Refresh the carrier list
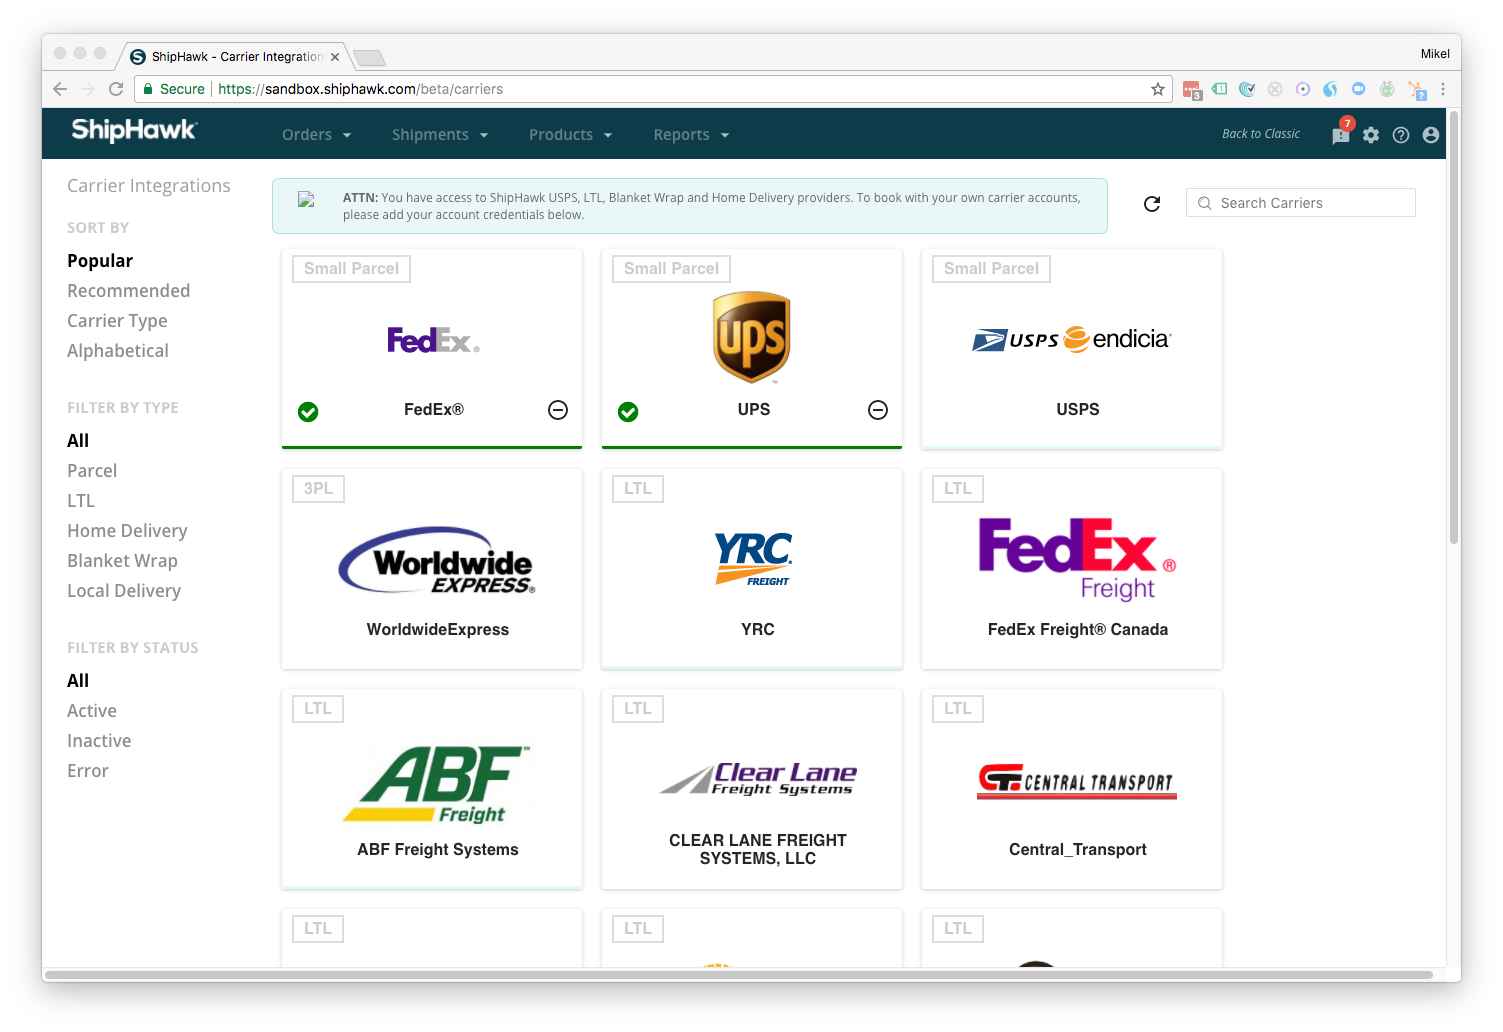The image size is (1503, 1032). tap(1152, 203)
